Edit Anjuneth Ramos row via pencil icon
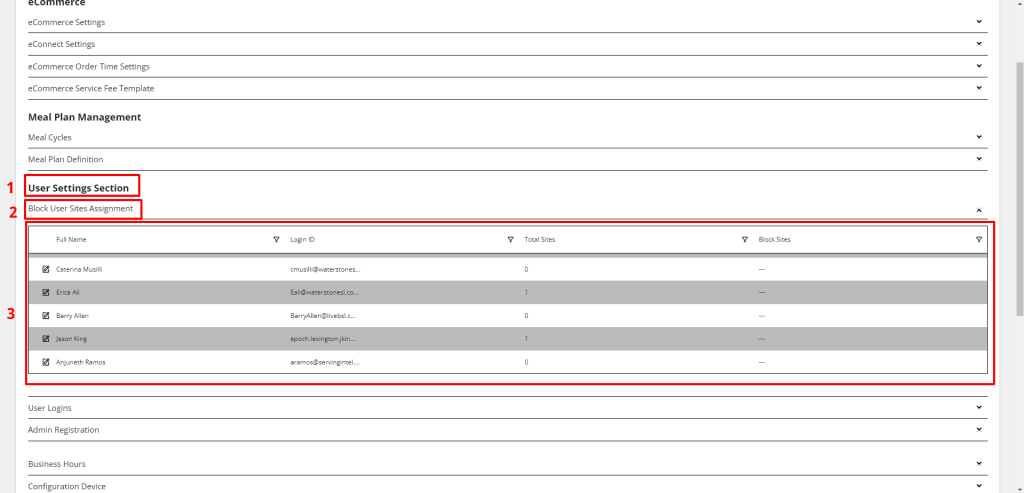The image size is (1024, 493). [46, 362]
